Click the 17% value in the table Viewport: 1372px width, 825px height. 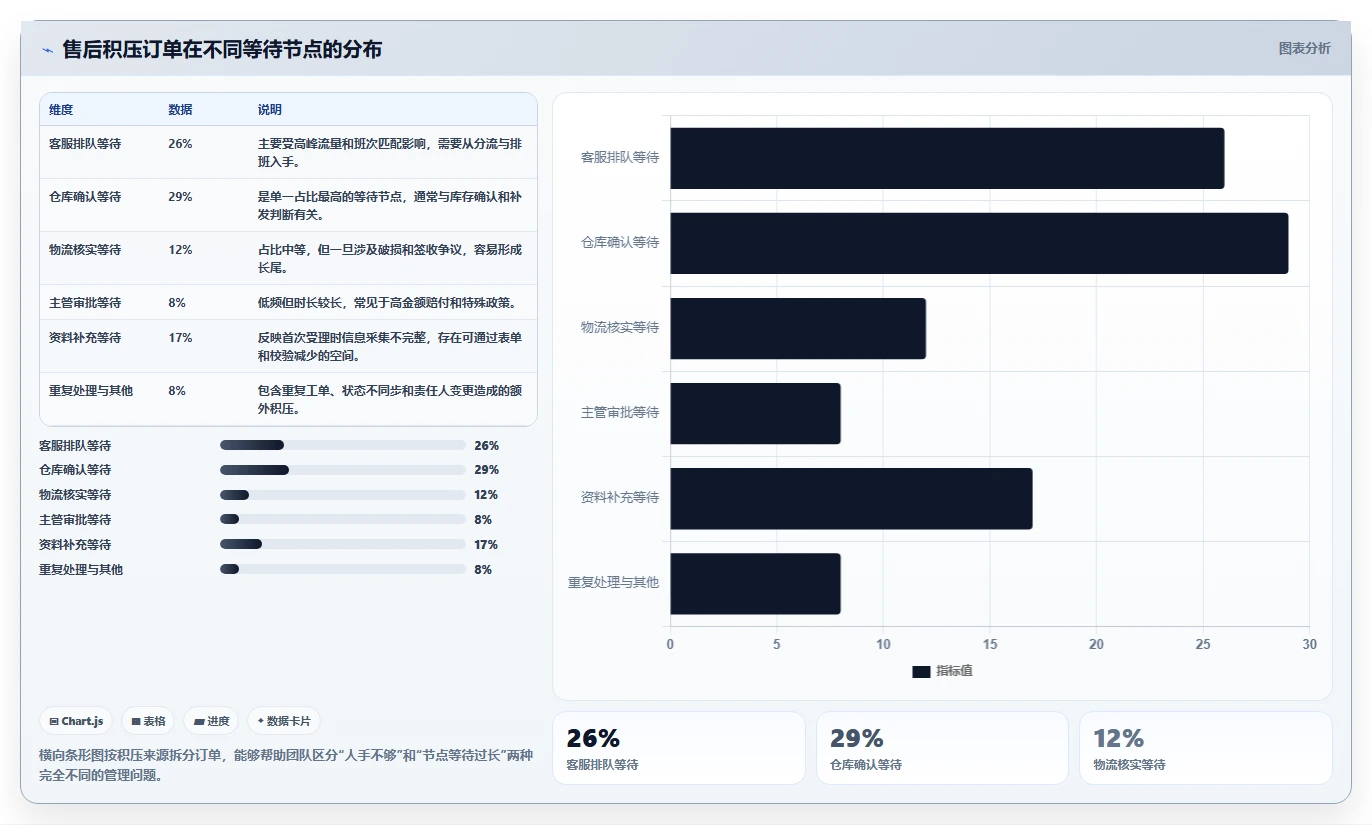[180, 338]
